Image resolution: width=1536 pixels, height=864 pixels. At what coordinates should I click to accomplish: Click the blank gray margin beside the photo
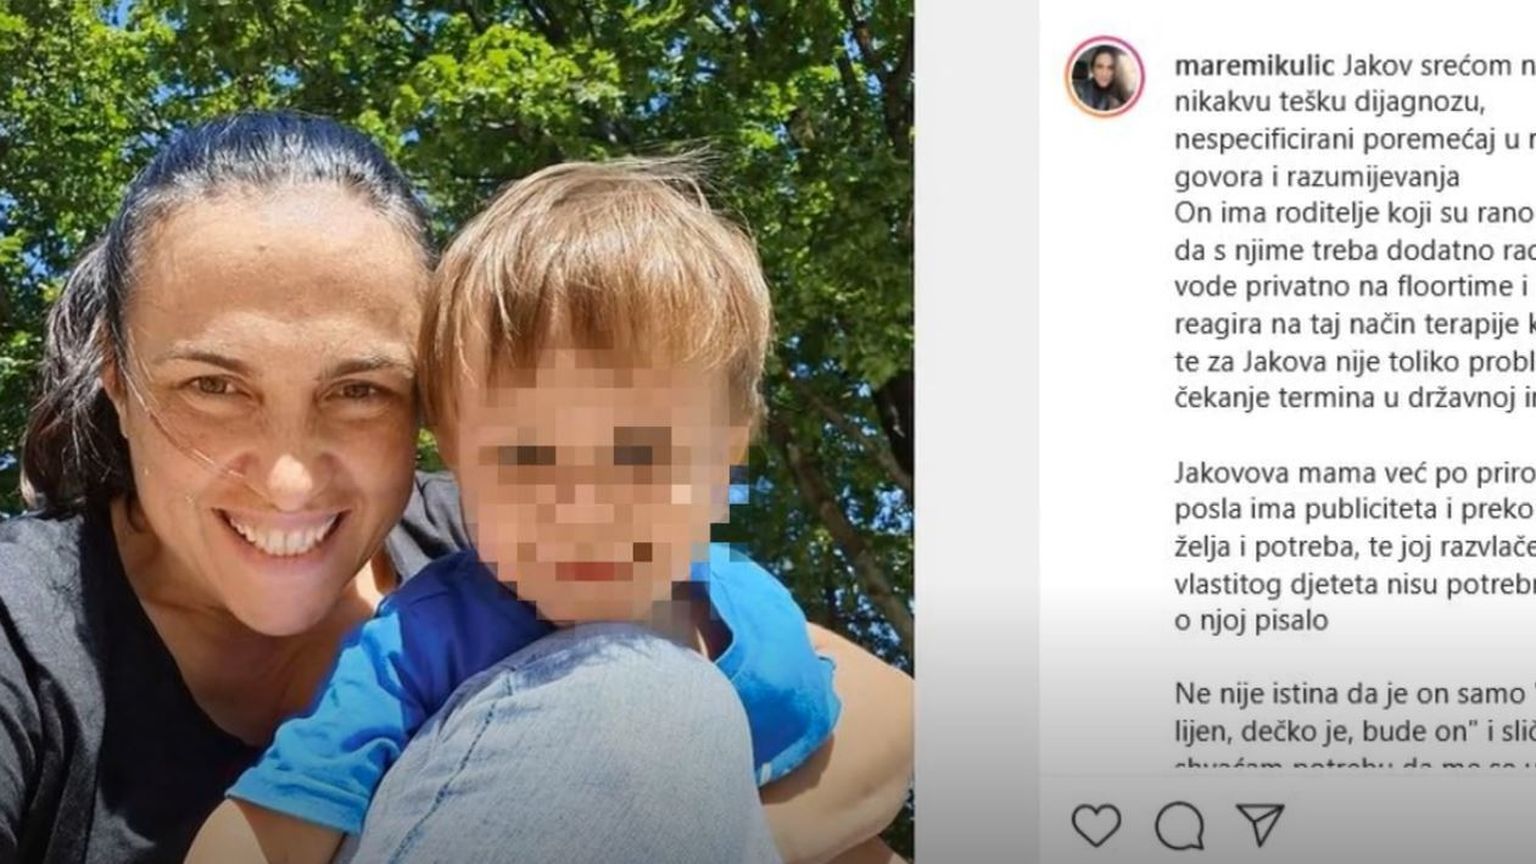[x=976, y=432]
